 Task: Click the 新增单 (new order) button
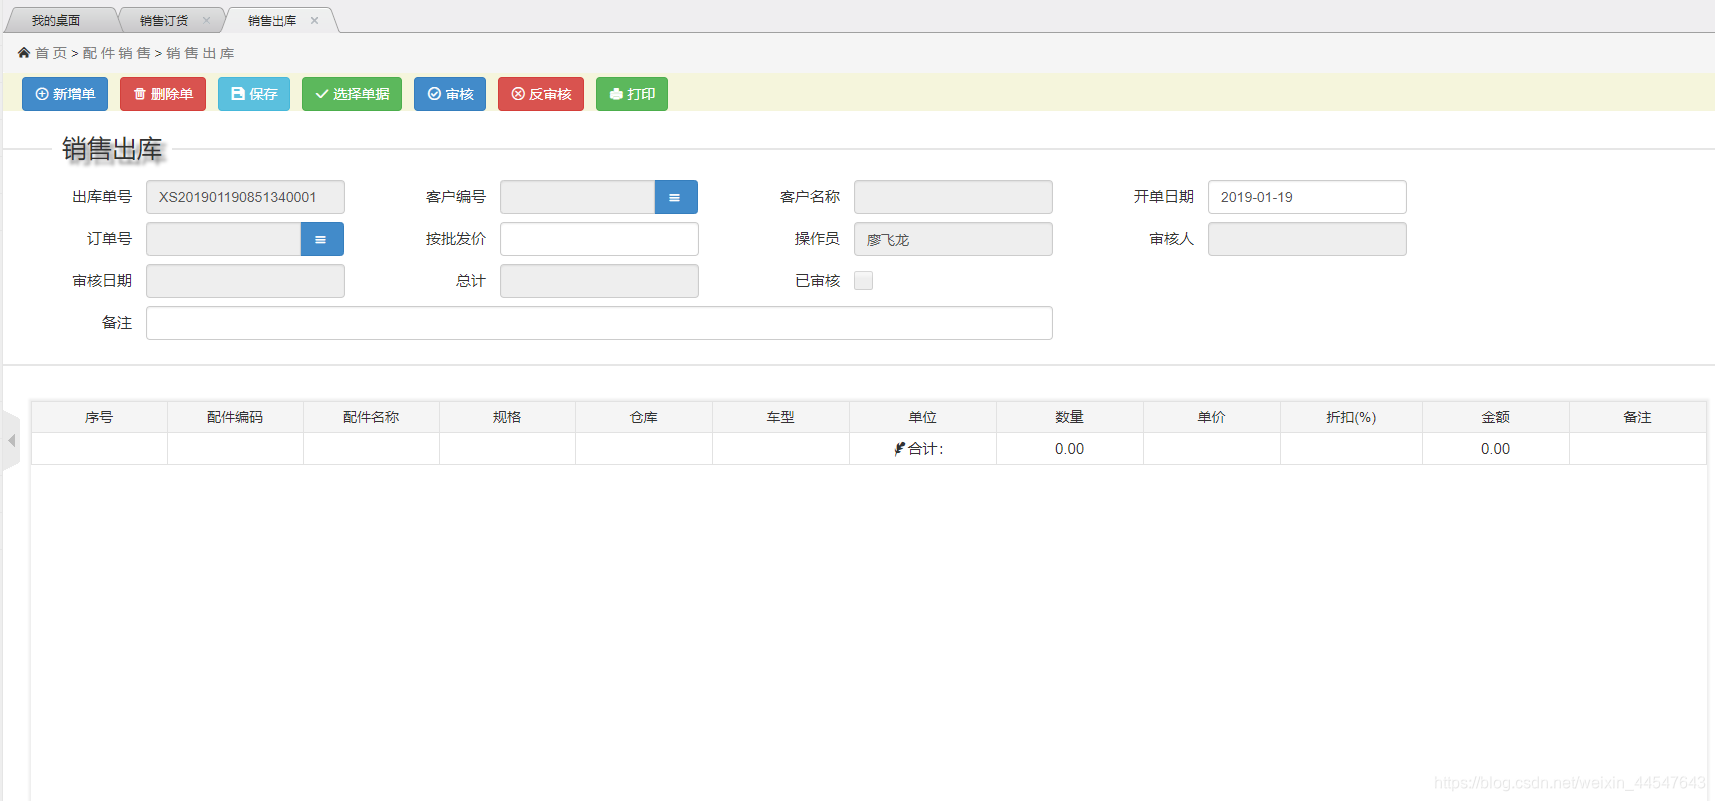click(65, 94)
